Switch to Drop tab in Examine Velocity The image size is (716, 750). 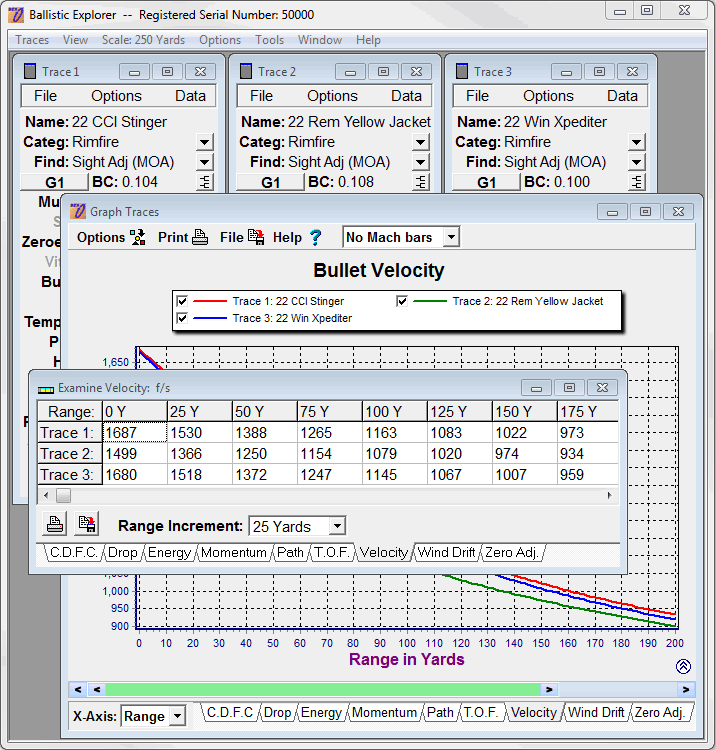coord(122,552)
